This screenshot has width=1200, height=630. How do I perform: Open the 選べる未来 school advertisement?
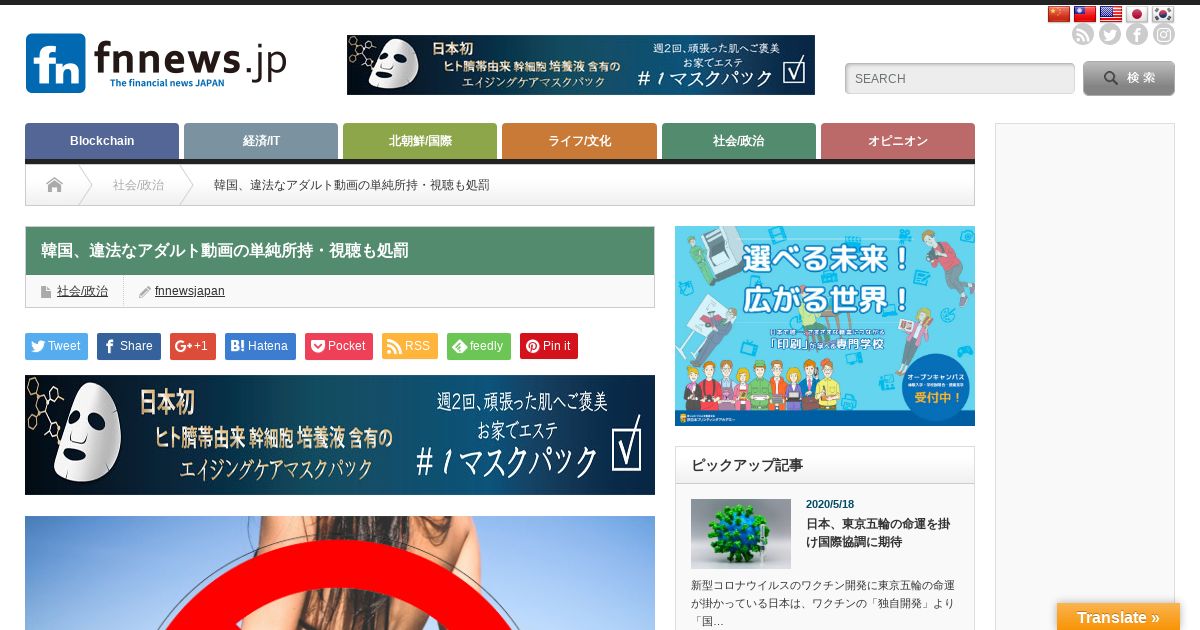[x=825, y=326]
